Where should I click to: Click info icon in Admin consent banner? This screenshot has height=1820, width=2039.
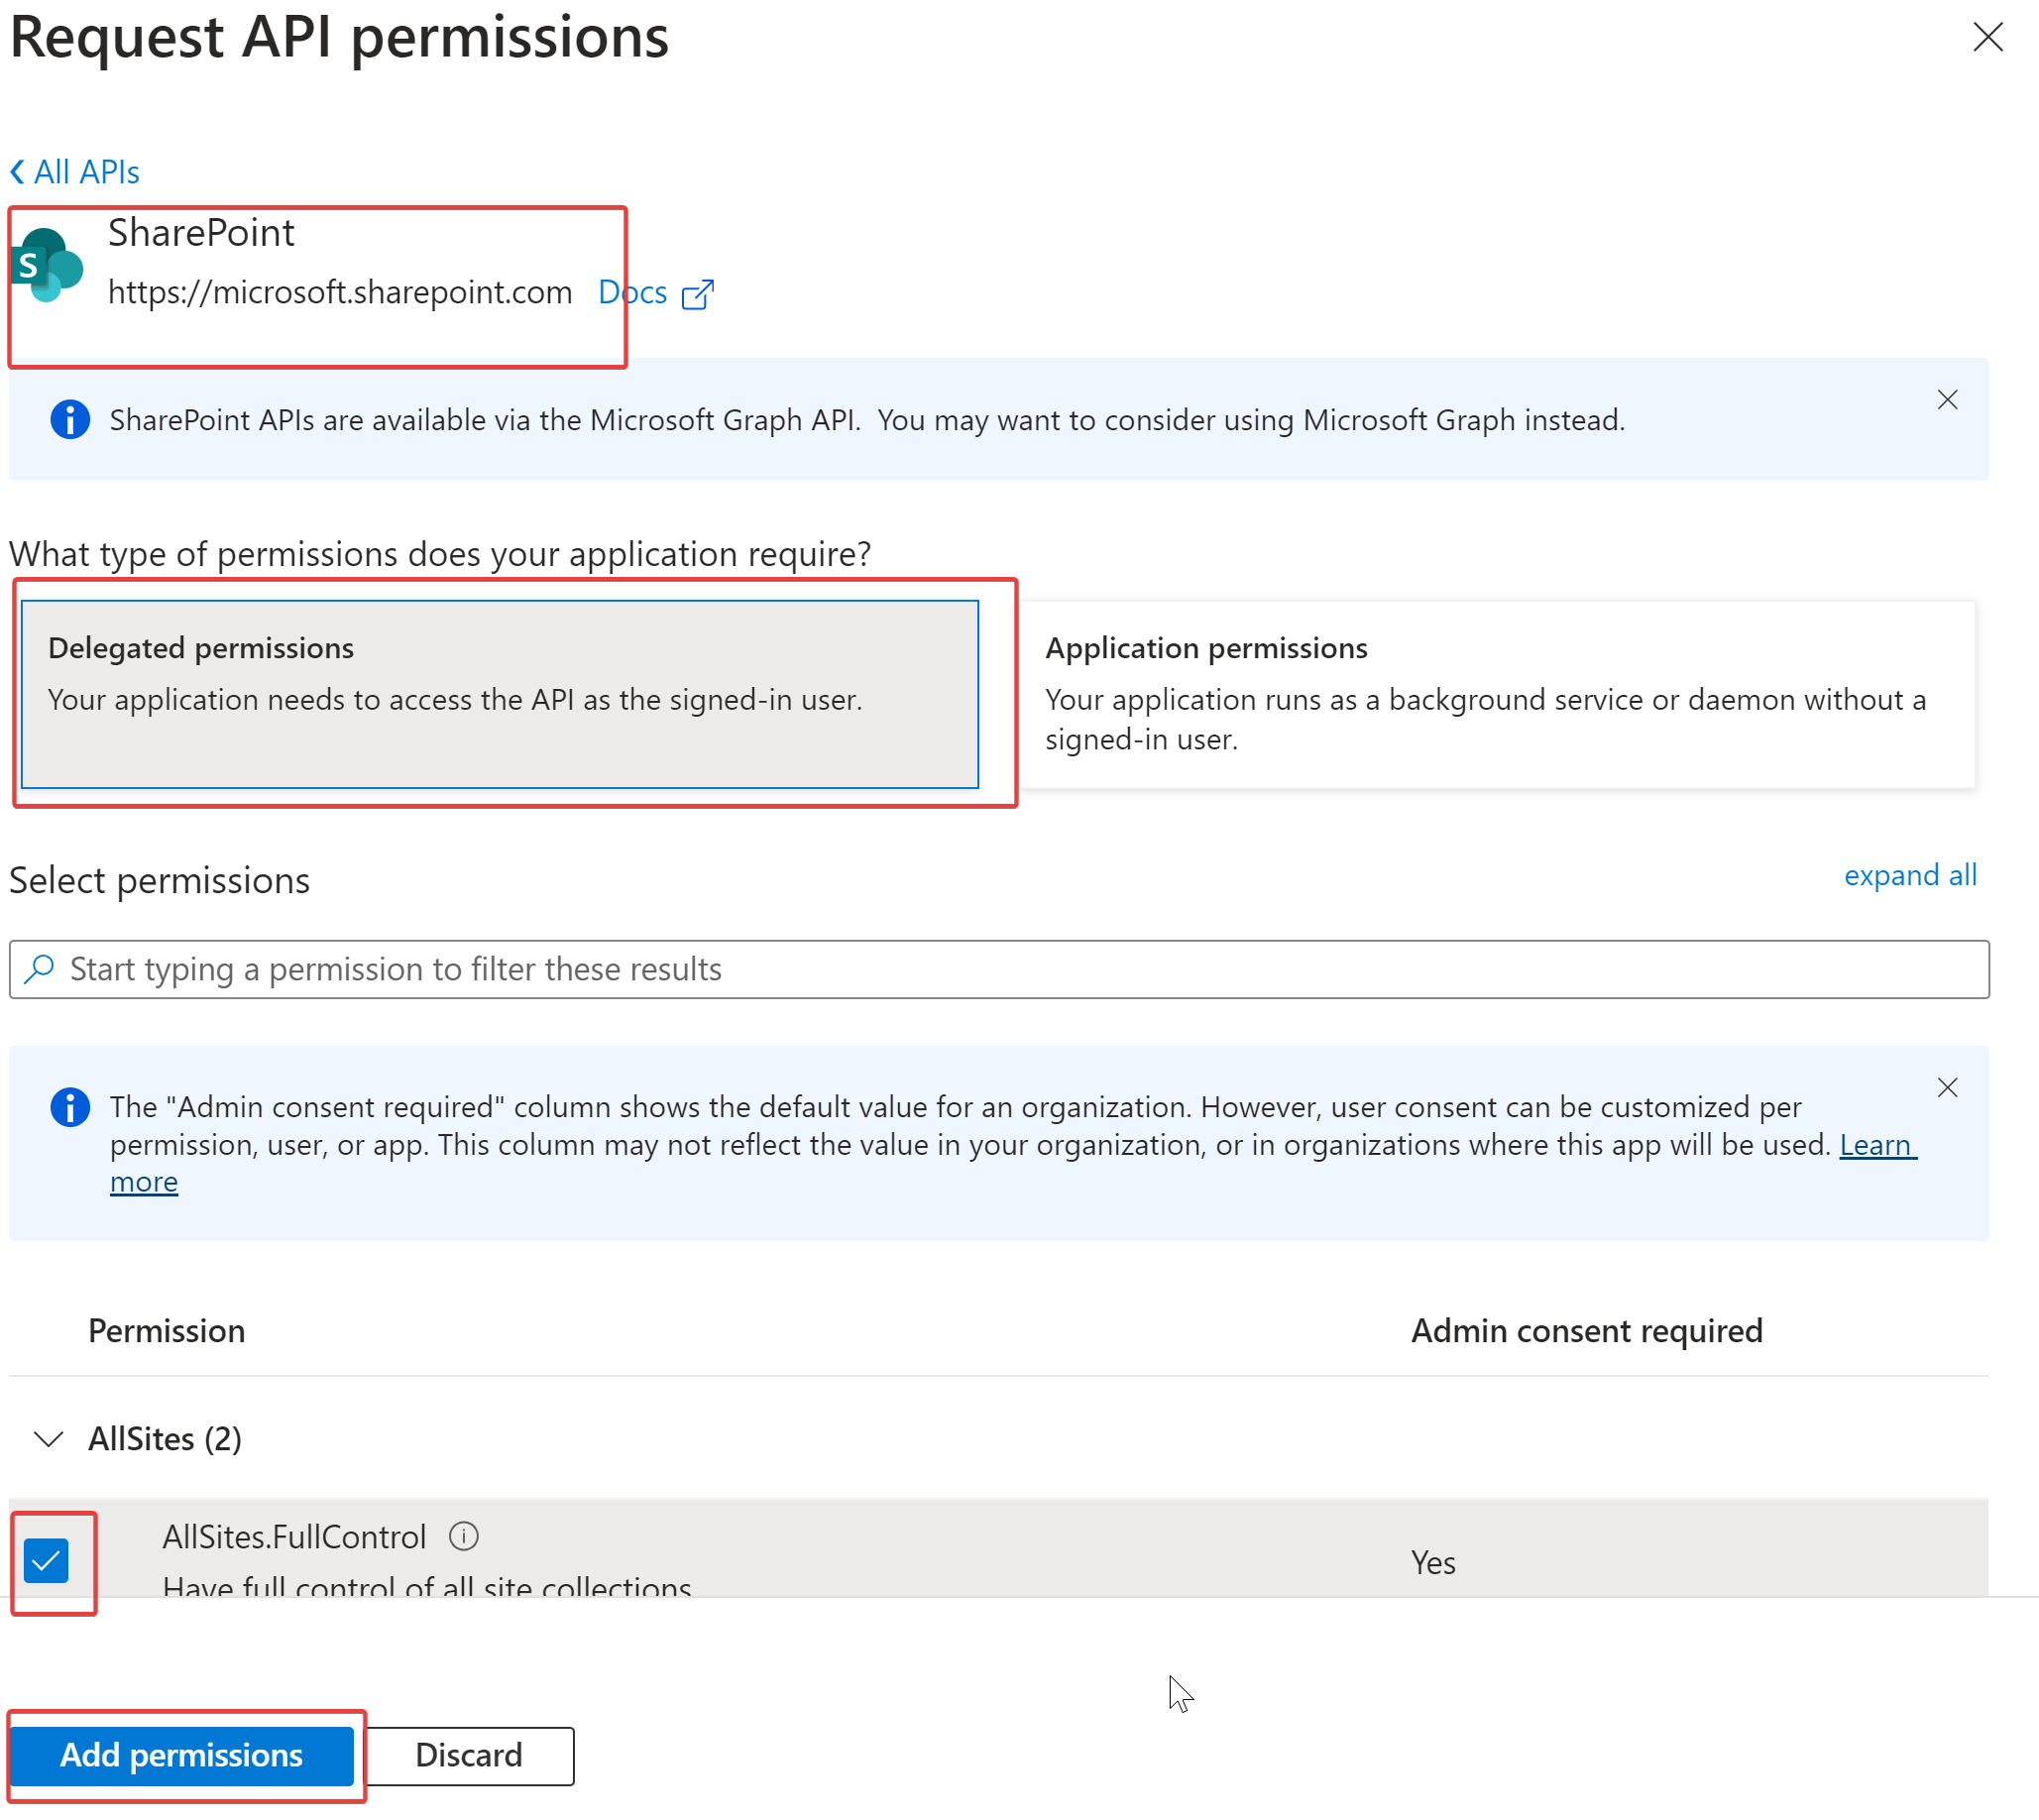tap(70, 1107)
